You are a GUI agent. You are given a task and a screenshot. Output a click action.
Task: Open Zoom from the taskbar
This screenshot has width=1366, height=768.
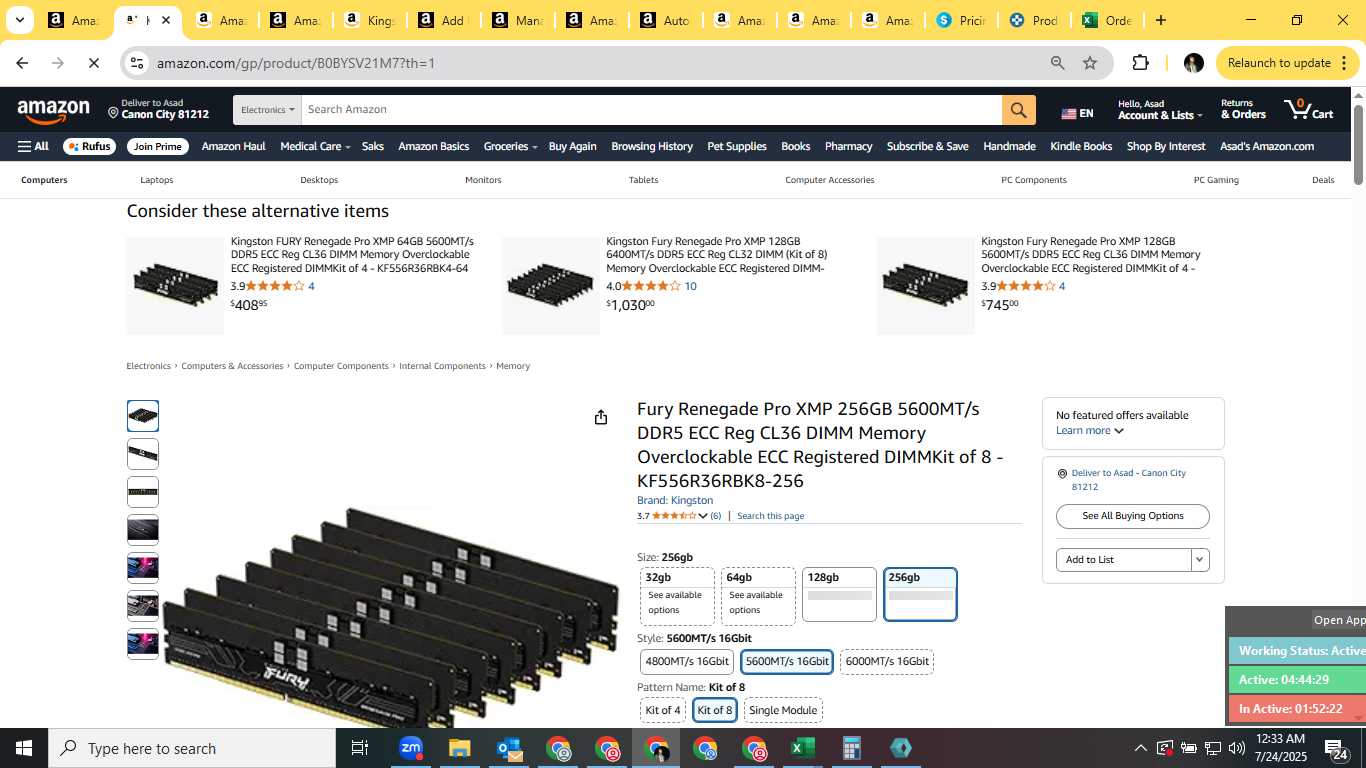(411, 748)
